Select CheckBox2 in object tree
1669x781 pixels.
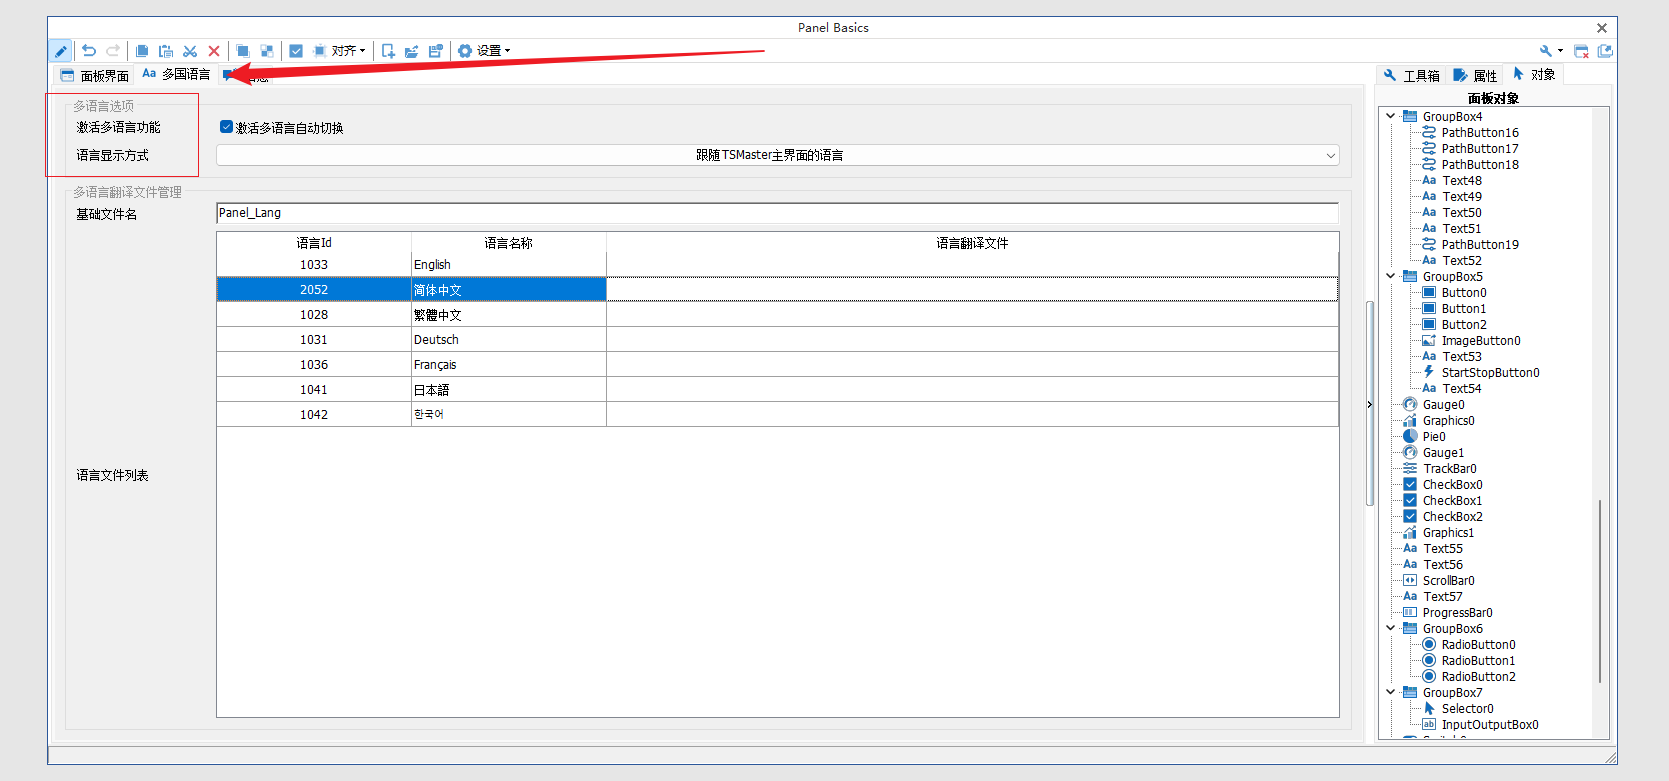[1452, 517]
